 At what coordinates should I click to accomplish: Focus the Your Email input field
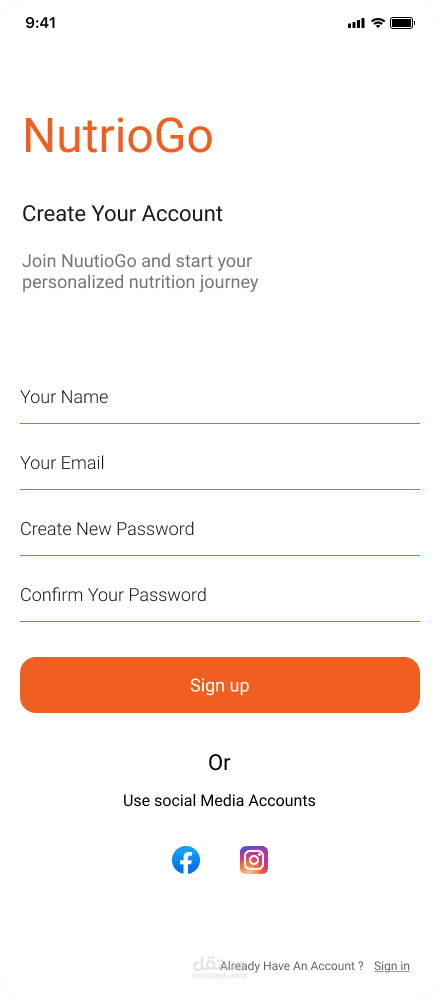click(x=220, y=464)
